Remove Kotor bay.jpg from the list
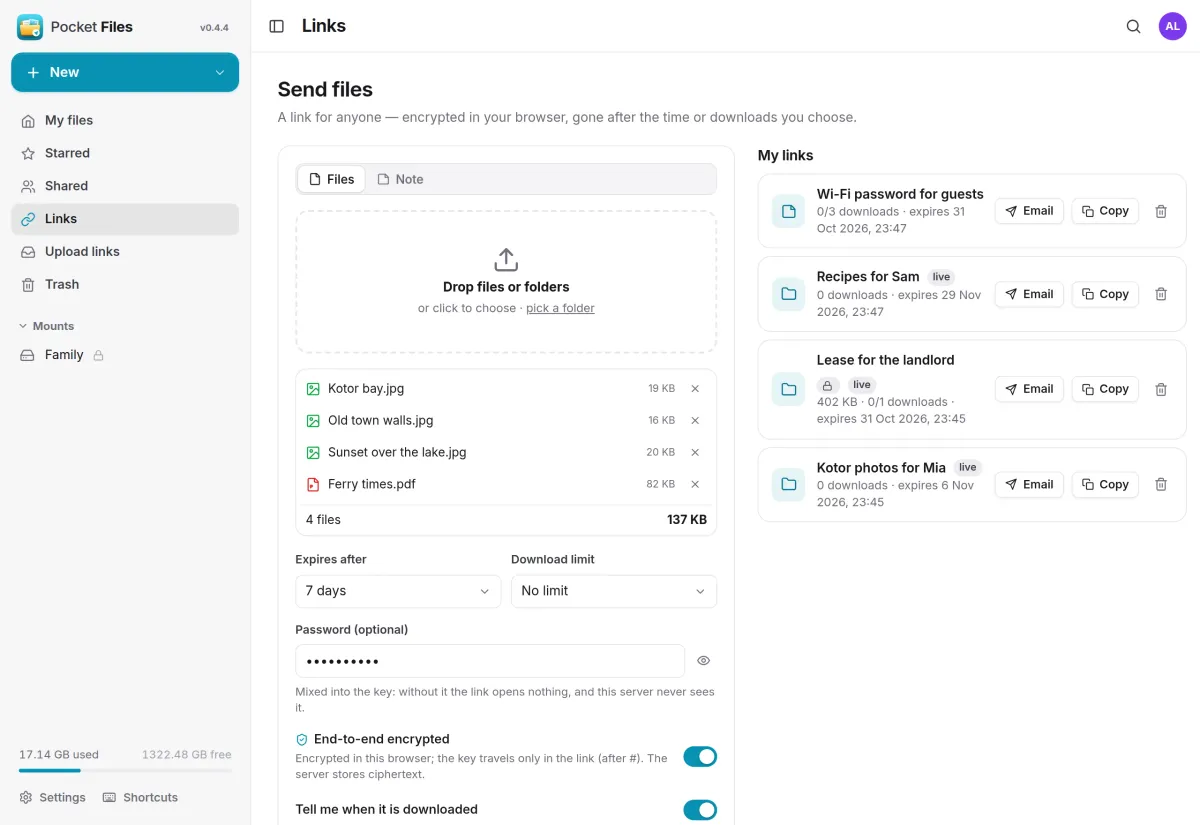 click(695, 388)
